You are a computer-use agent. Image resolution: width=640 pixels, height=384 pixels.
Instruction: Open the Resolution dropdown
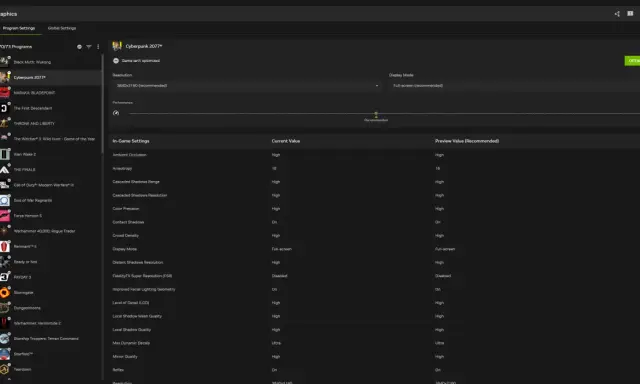(247, 86)
